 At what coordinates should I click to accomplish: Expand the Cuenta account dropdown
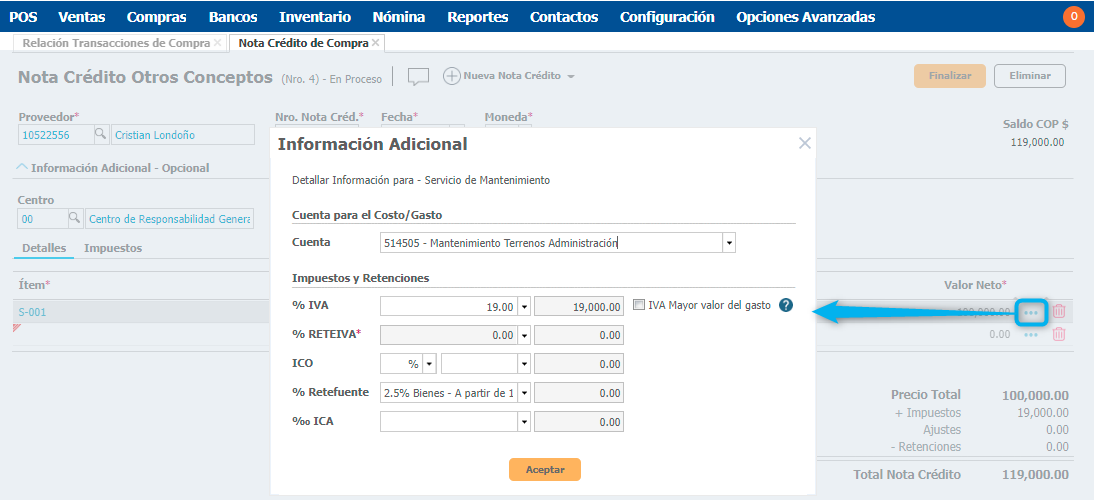729,243
